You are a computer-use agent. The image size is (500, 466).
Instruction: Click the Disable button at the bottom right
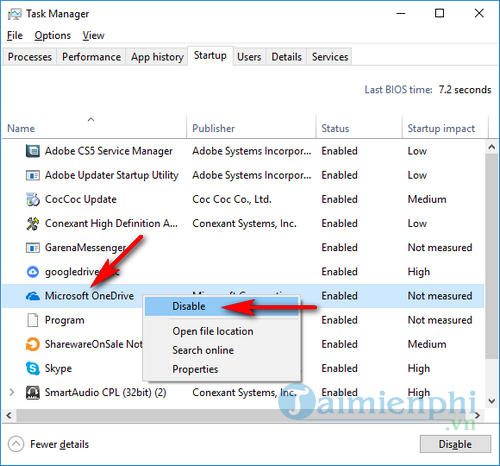455,444
